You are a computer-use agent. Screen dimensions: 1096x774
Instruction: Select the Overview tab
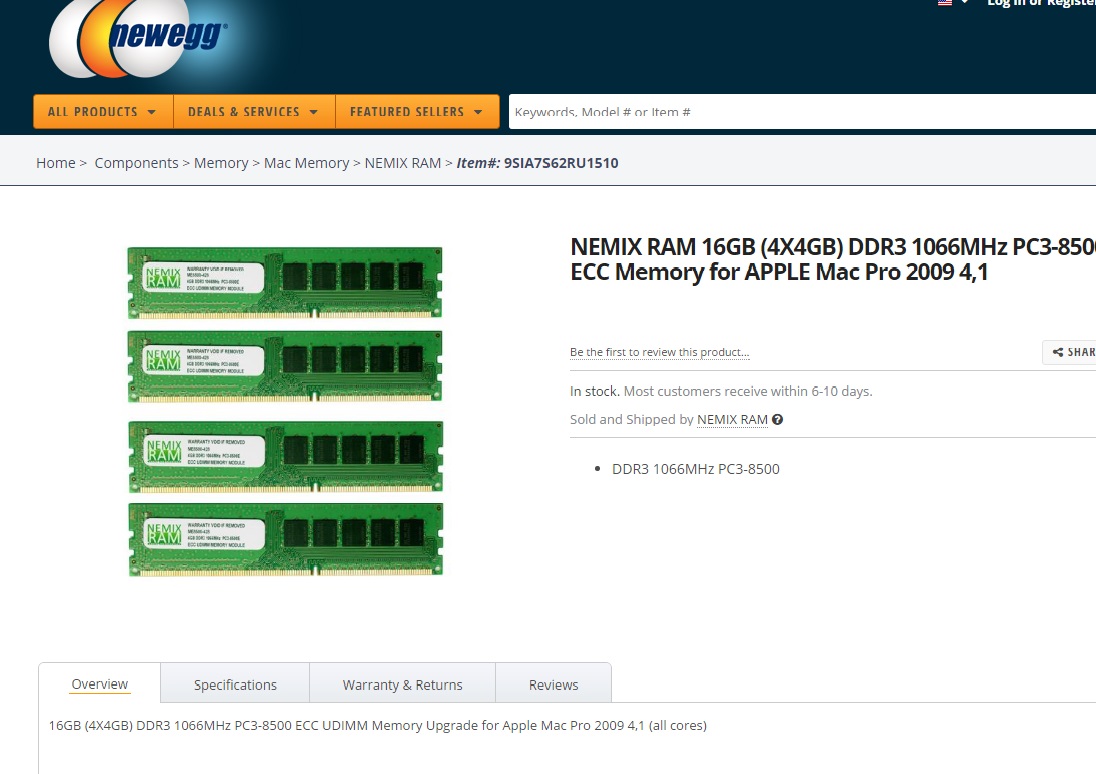click(x=99, y=684)
